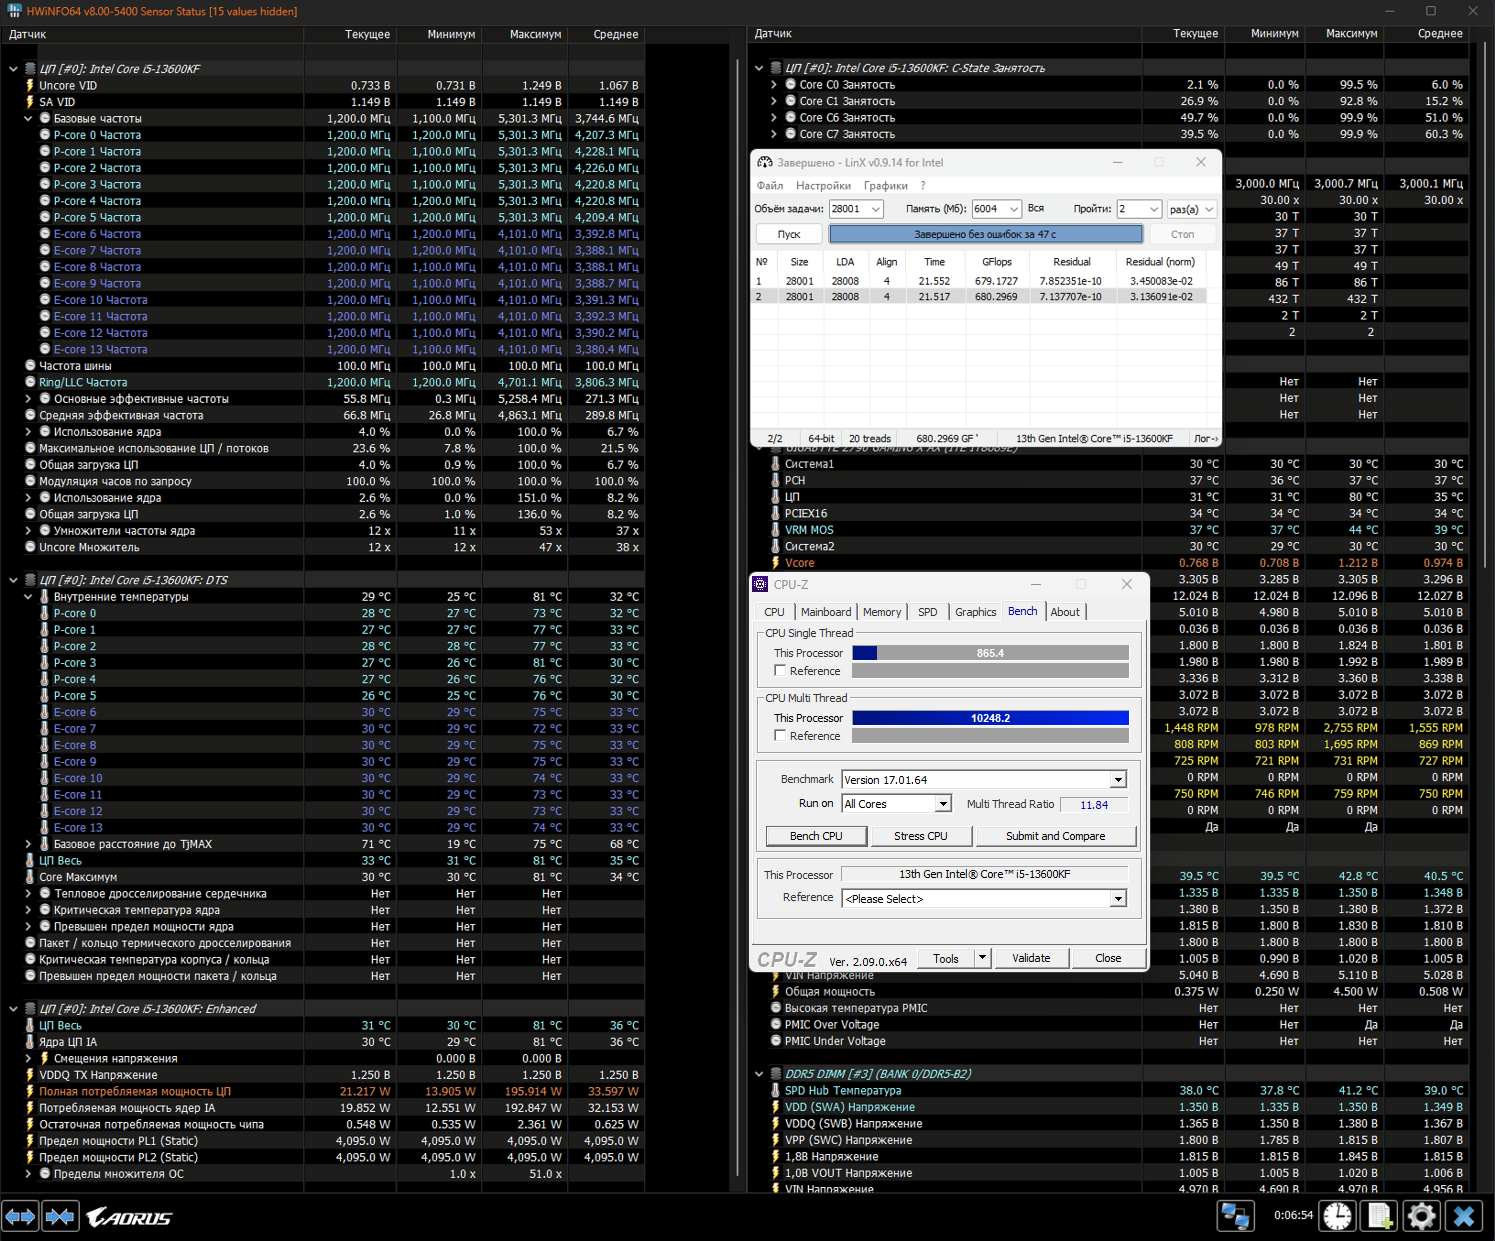Screen dimensions: 1495x1241
Task: Open LinX Файл menu
Action: point(770,186)
